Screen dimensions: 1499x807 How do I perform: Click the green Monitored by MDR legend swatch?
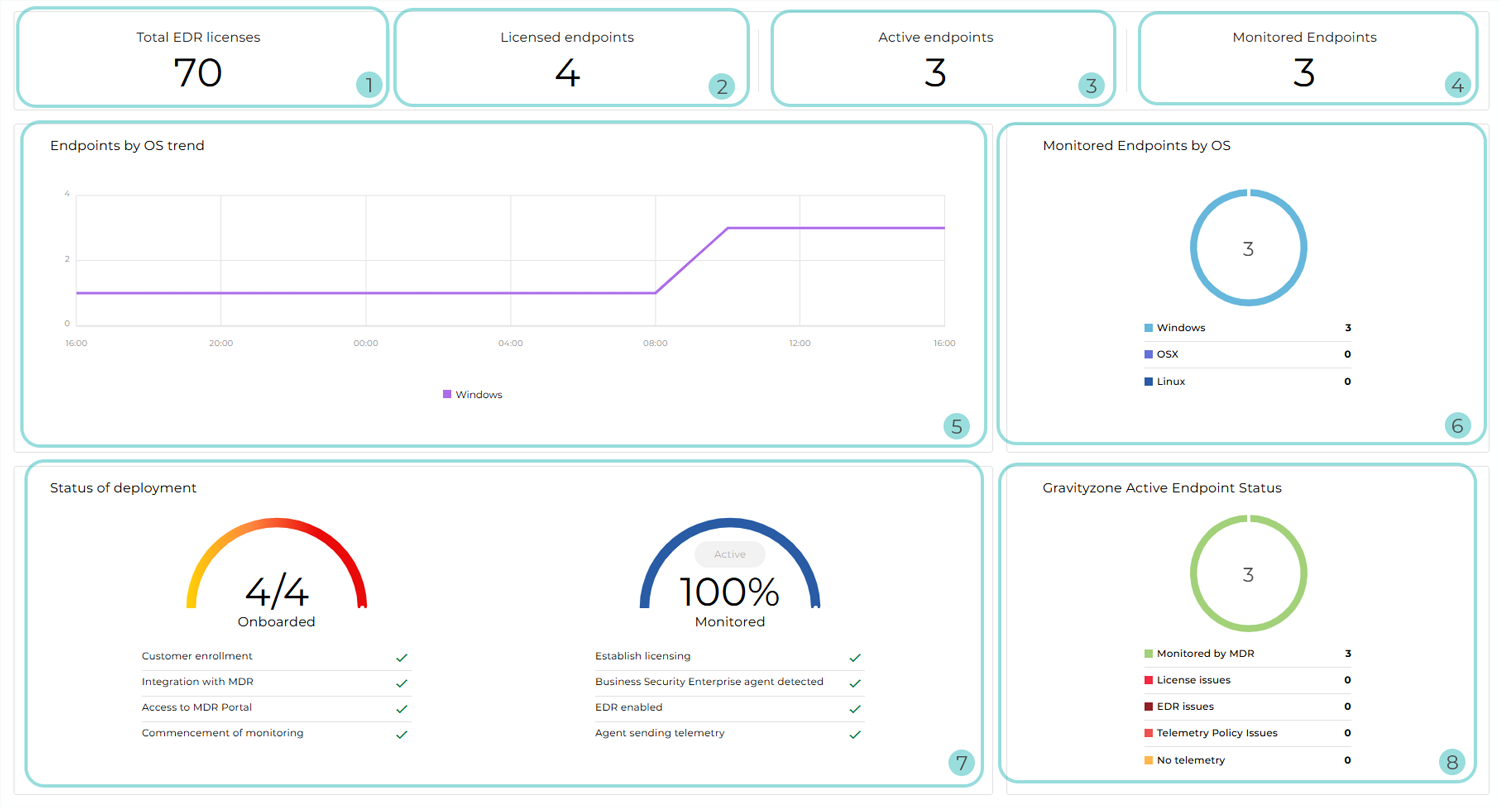(x=1149, y=654)
